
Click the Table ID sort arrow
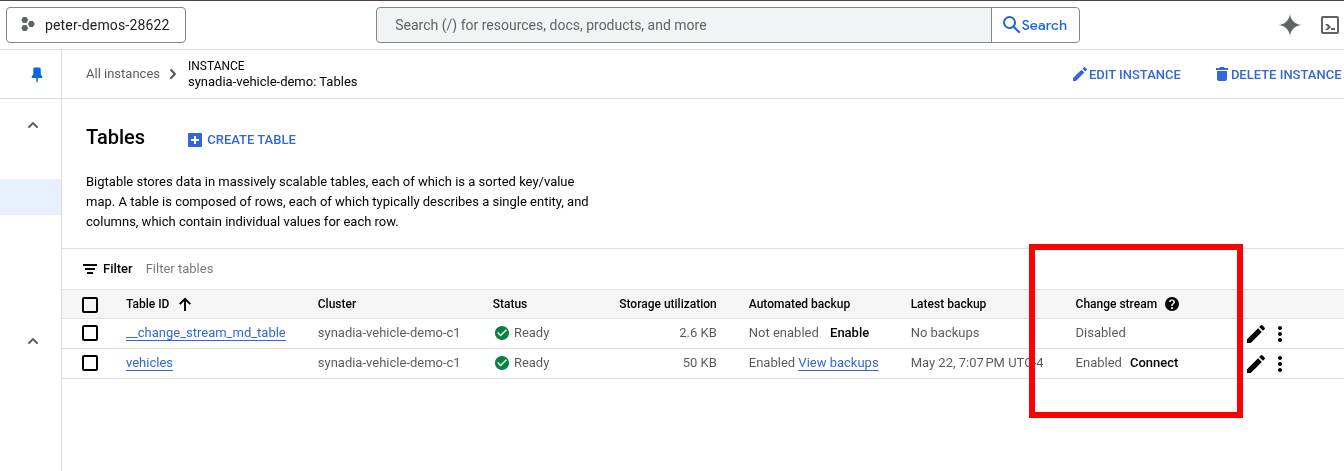(x=185, y=304)
